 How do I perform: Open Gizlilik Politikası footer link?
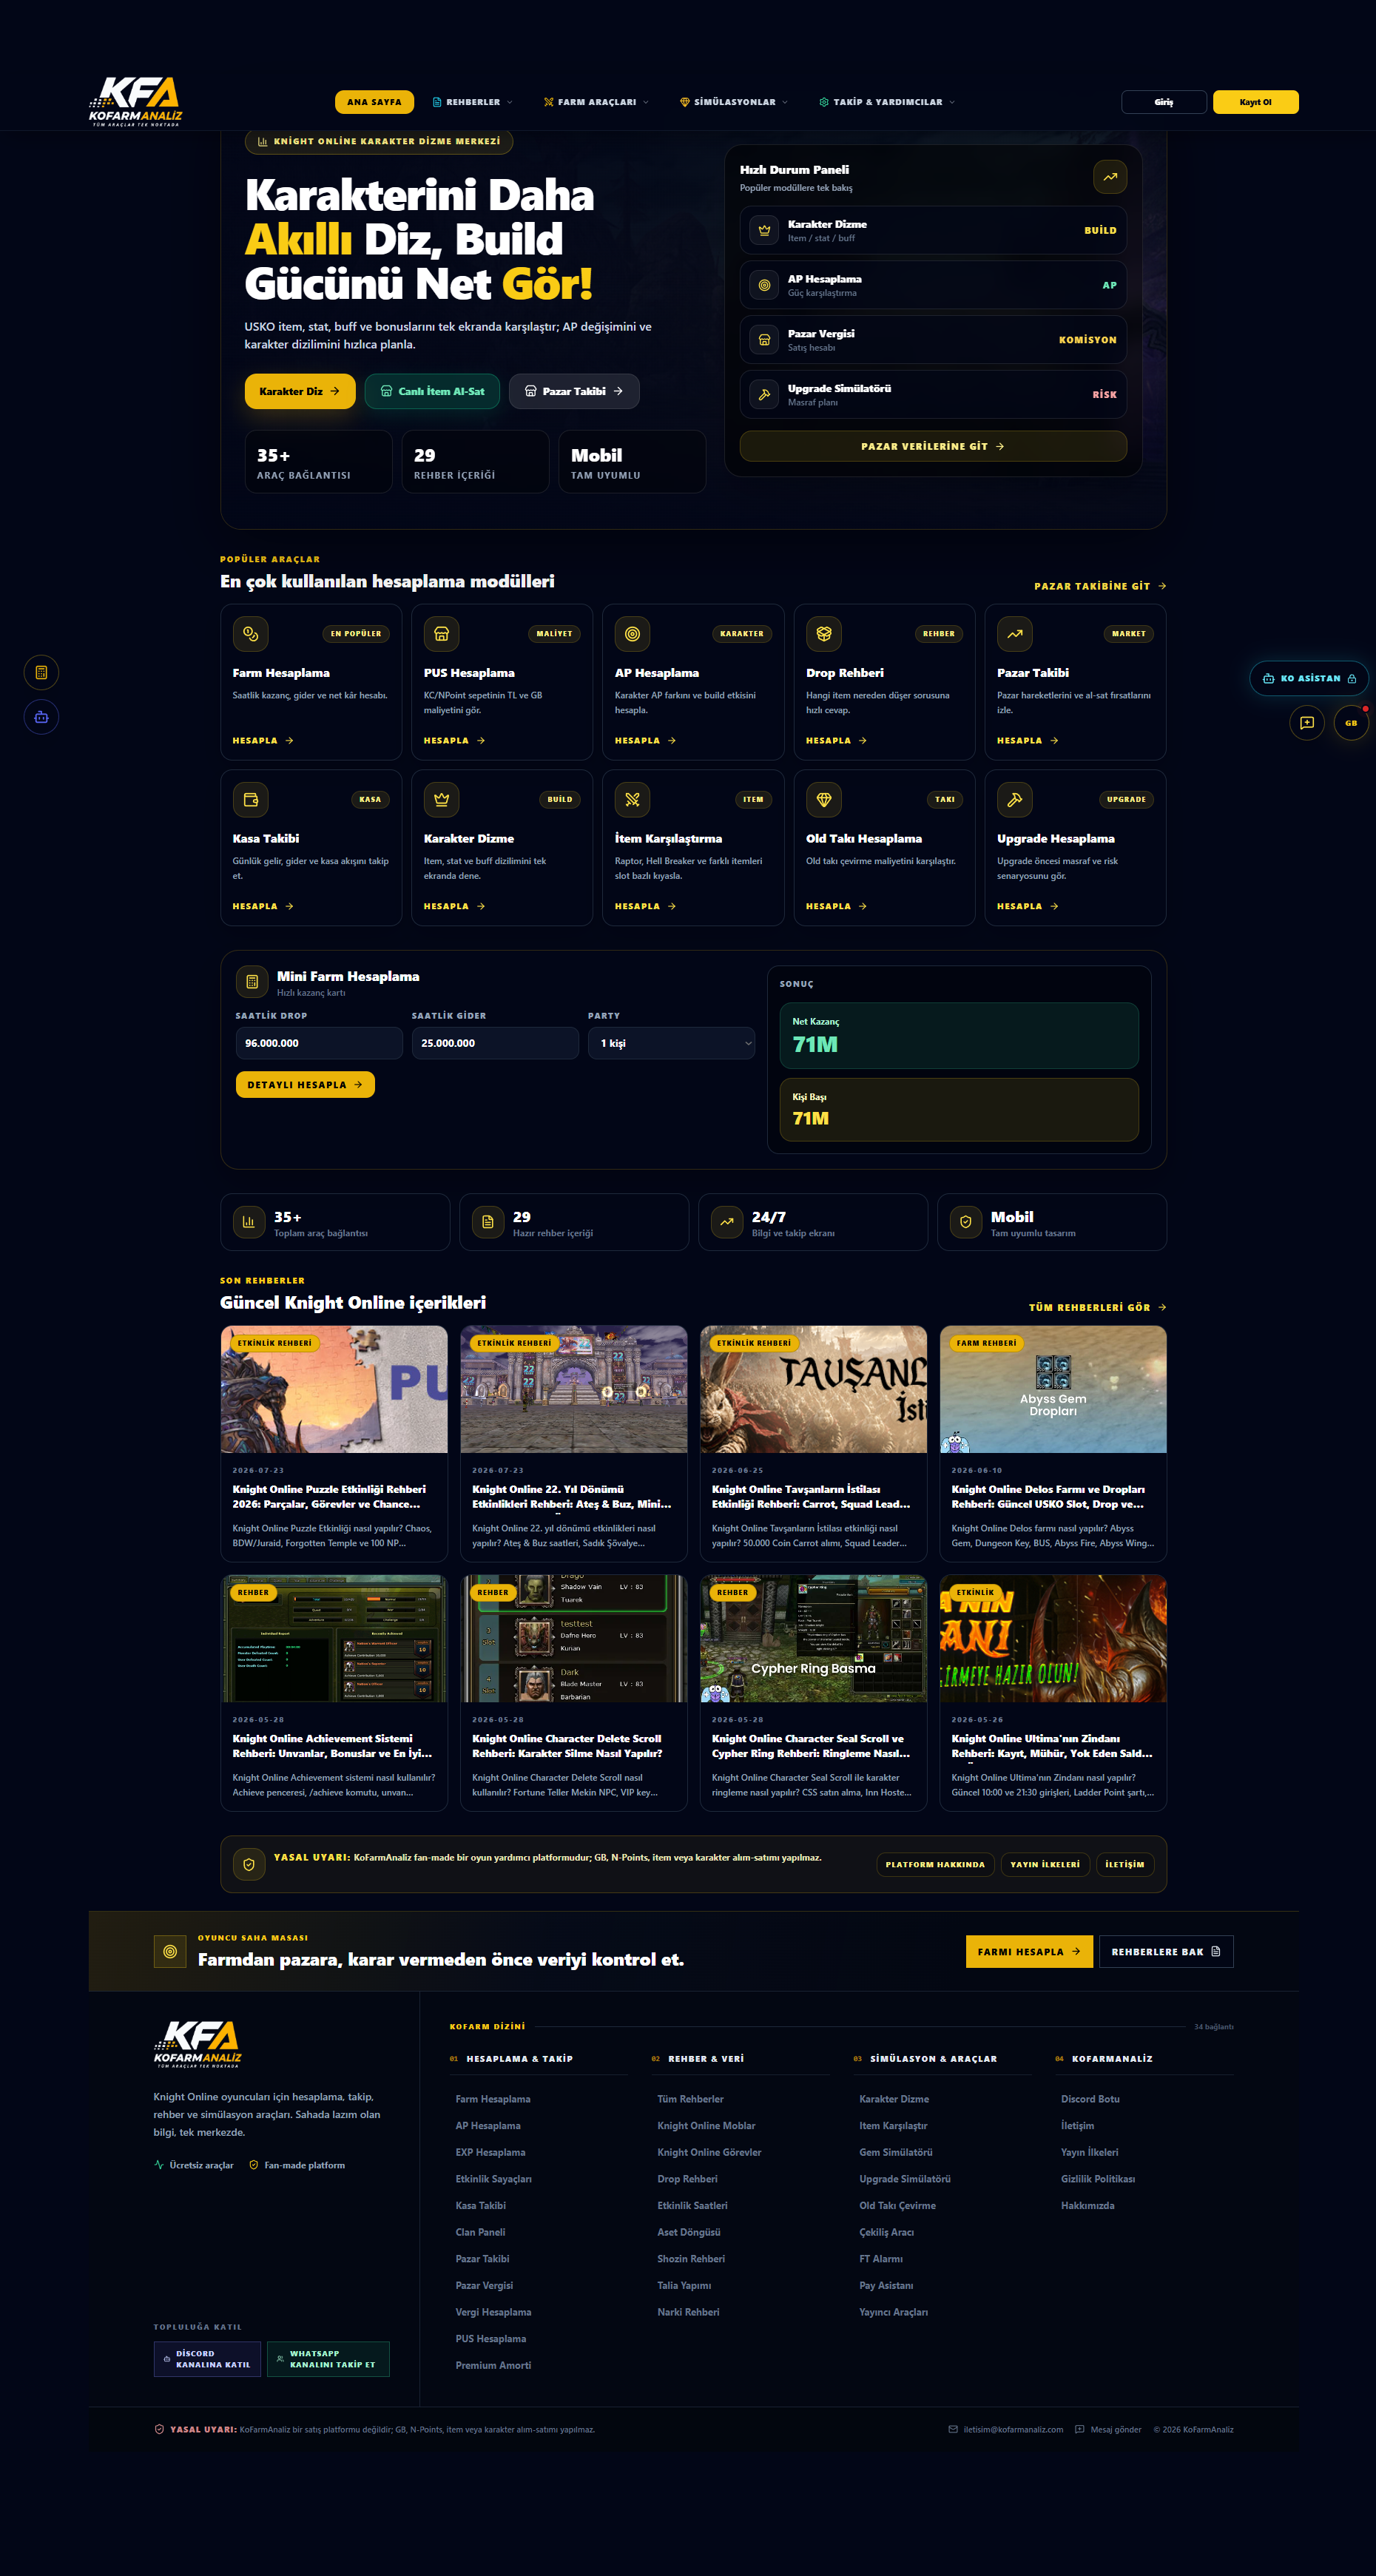(1098, 2179)
